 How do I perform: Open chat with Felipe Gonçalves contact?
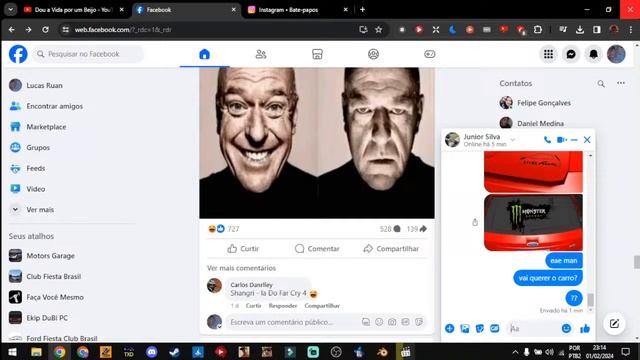[535, 103]
